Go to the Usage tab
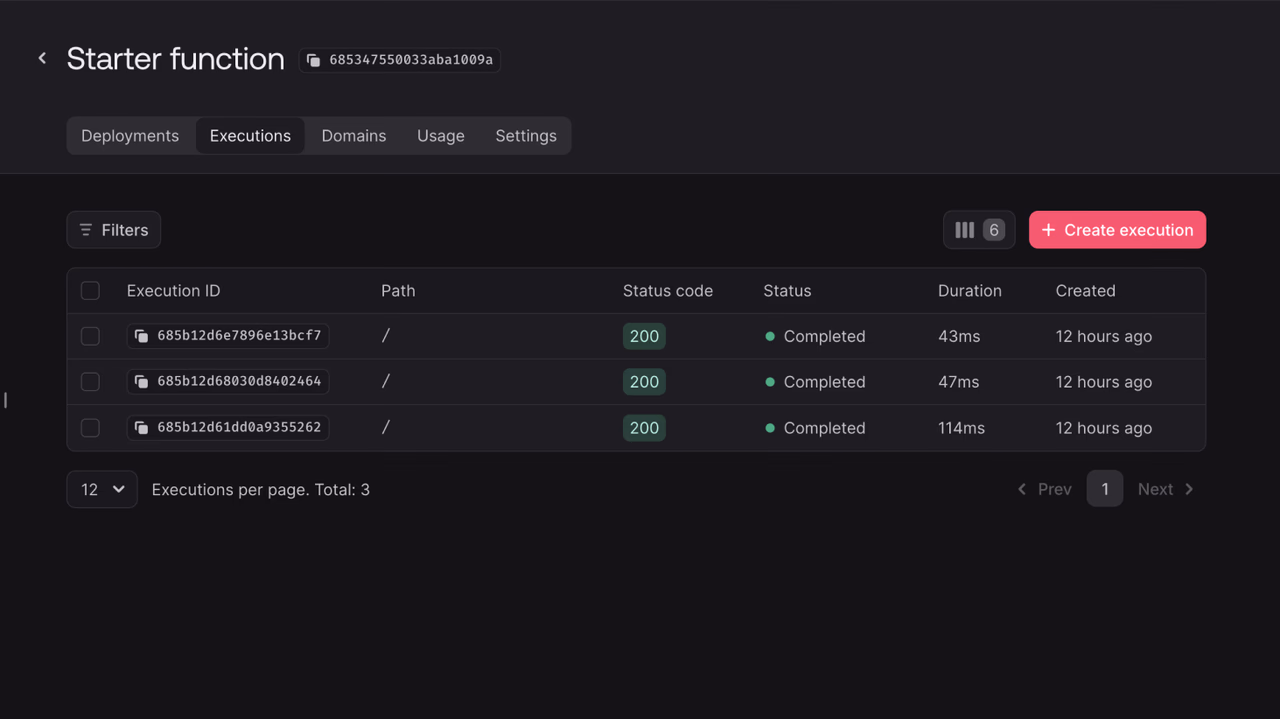Screen dimensions: 1280x719 441,136
